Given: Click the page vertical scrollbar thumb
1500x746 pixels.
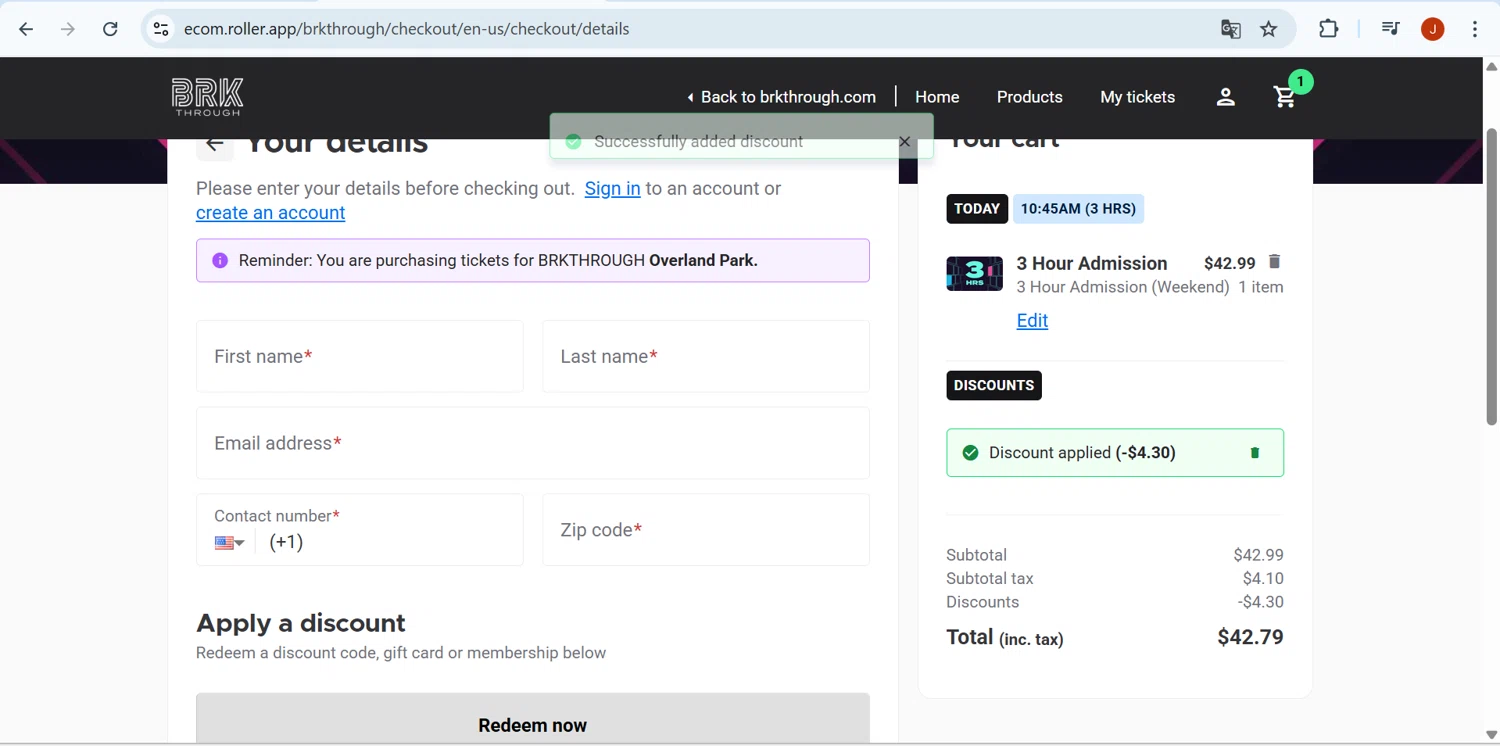Looking at the screenshot, I should tap(1491, 276).
